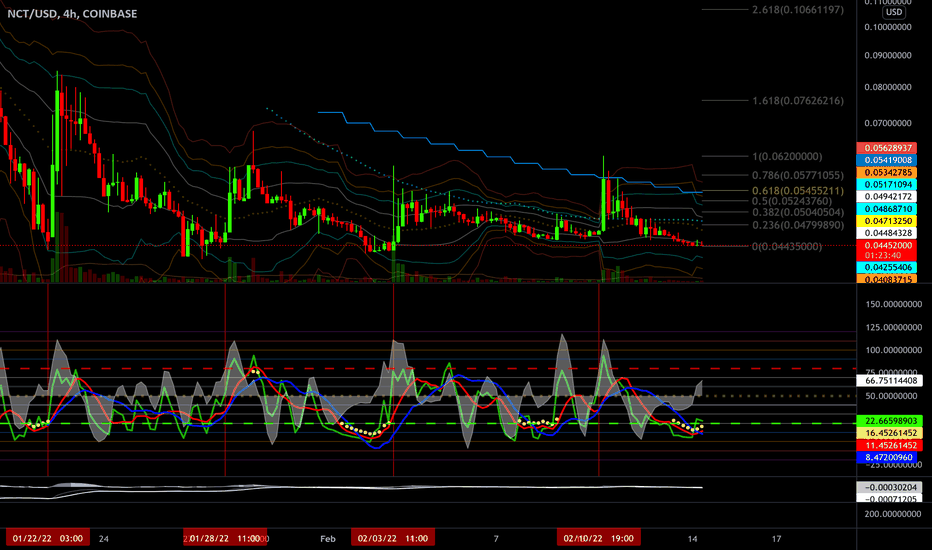Click the 01/22/22 03:00 date marker

[x=48, y=538]
